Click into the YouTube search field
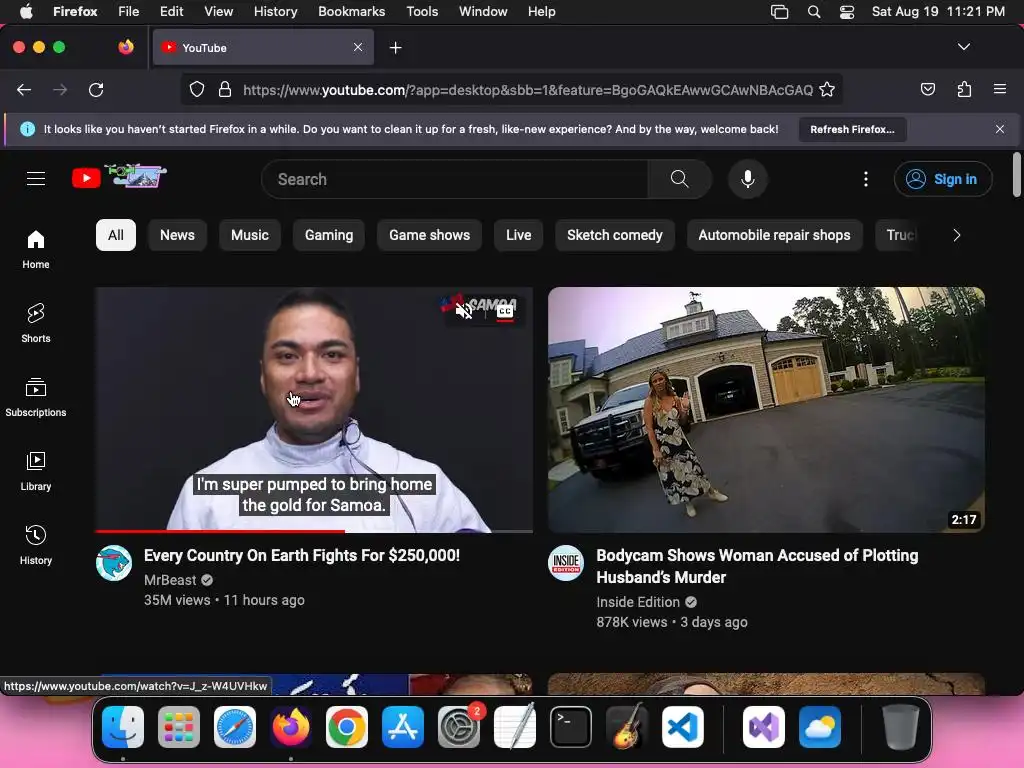 point(455,179)
